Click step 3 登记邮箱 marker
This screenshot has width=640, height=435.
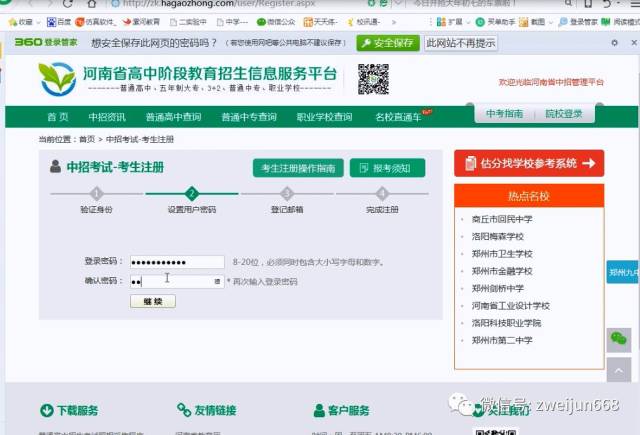point(287,193)
